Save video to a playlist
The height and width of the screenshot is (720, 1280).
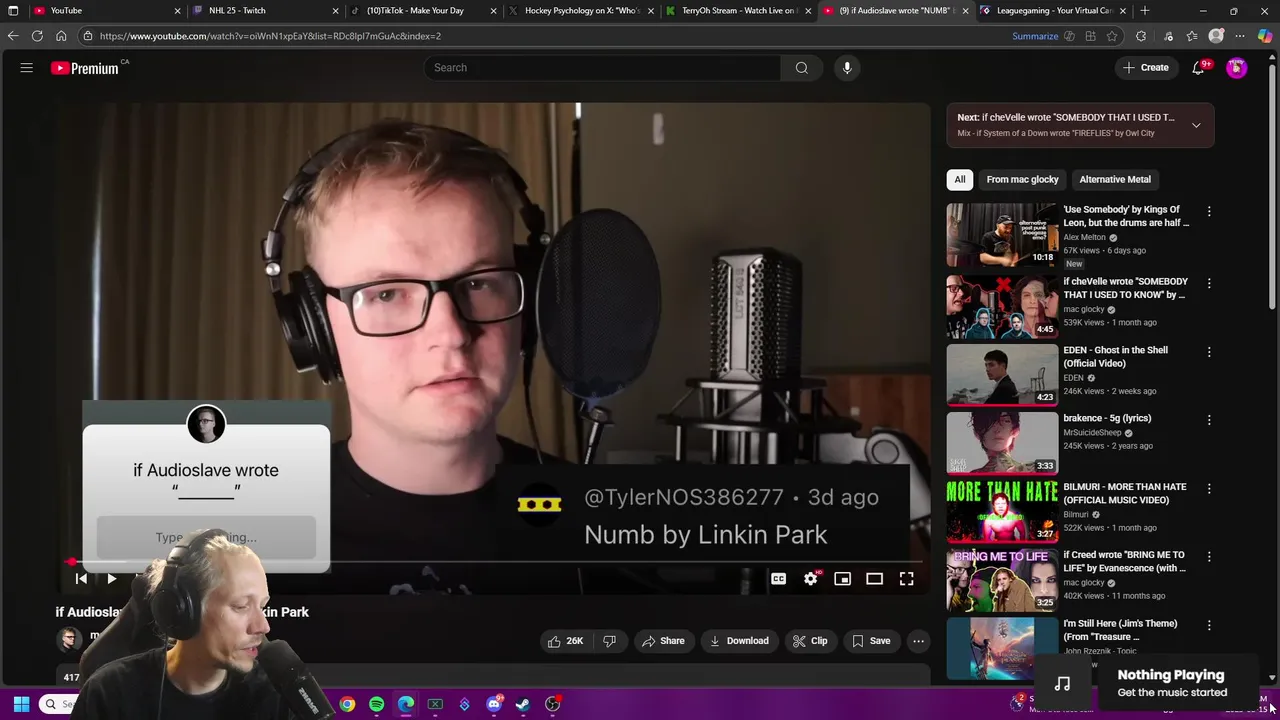coord(870,641)
